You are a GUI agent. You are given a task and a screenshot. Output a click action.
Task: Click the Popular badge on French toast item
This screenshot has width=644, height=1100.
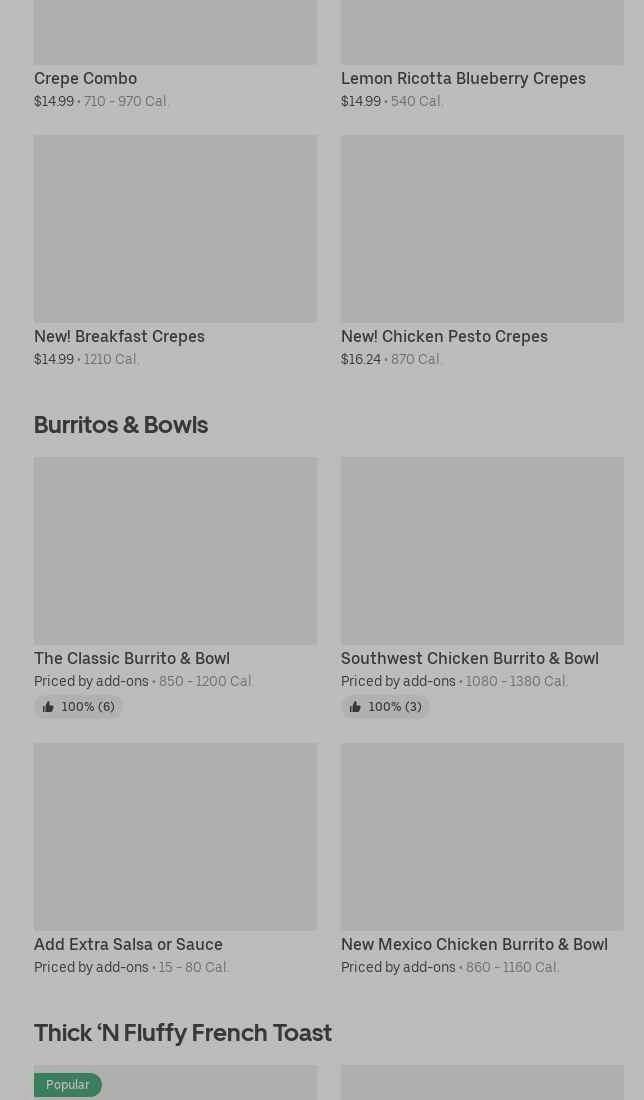68,1085
